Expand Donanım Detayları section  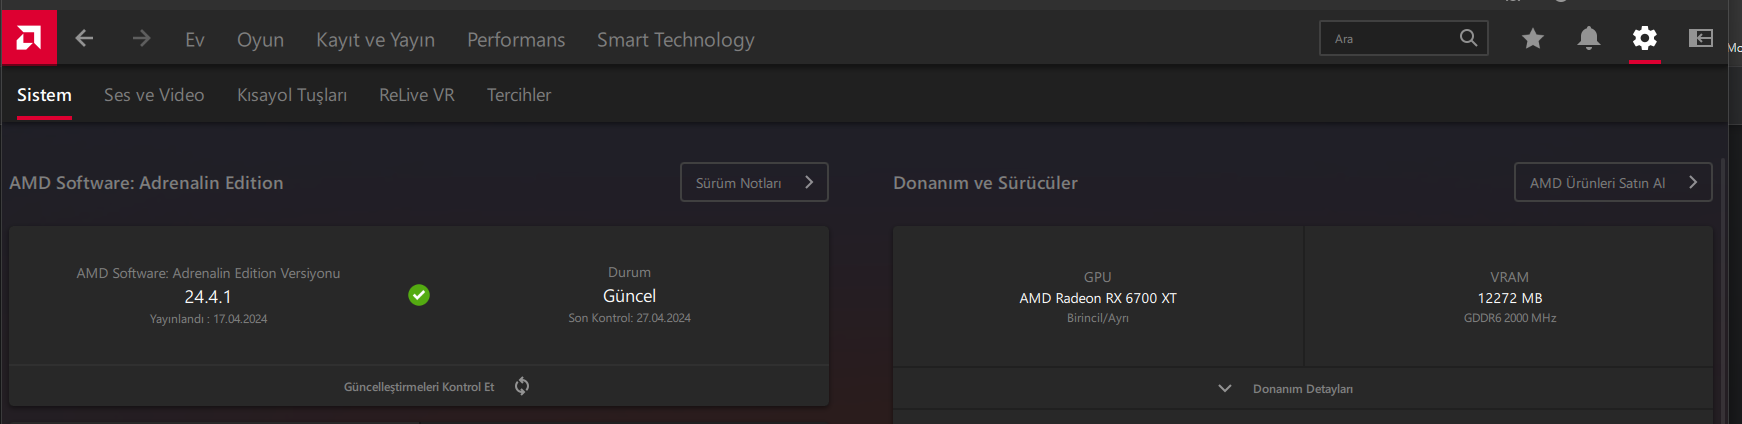pos(1225,388)
